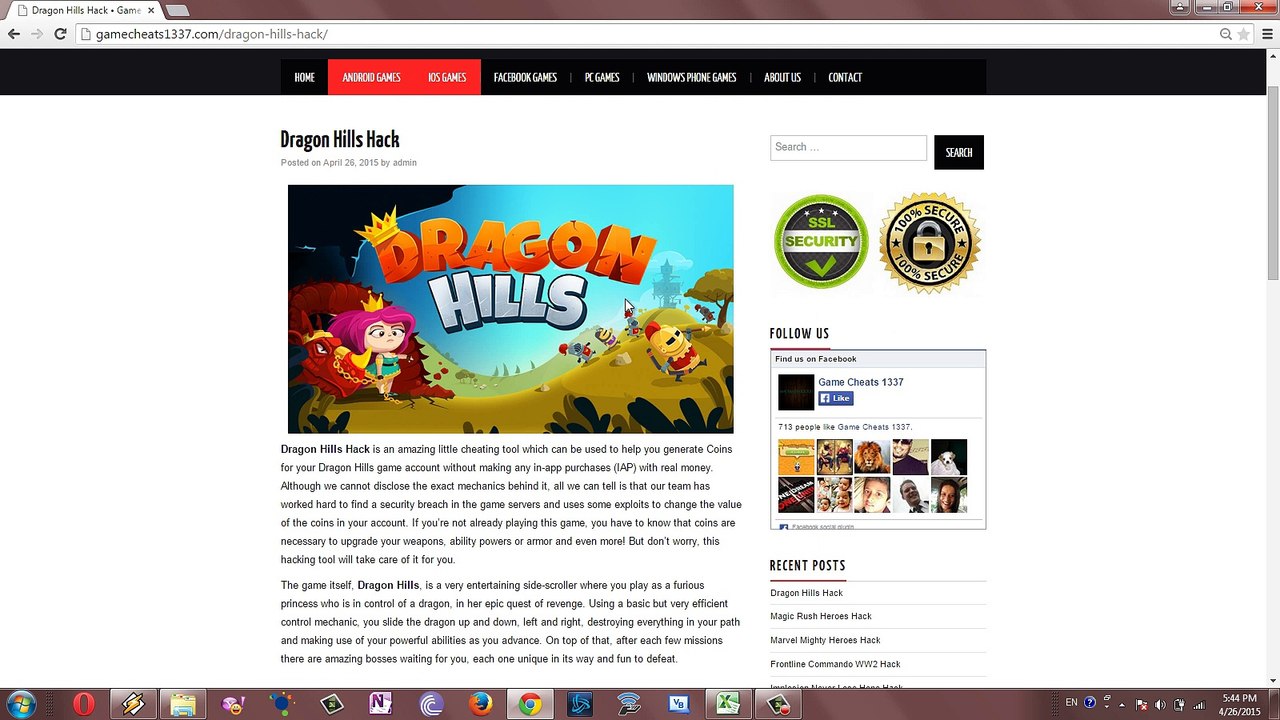Viewport: 1280px width, 720px height.
Task: Click the EN language indicator in tray
Action: click(x=1072, y=703)
